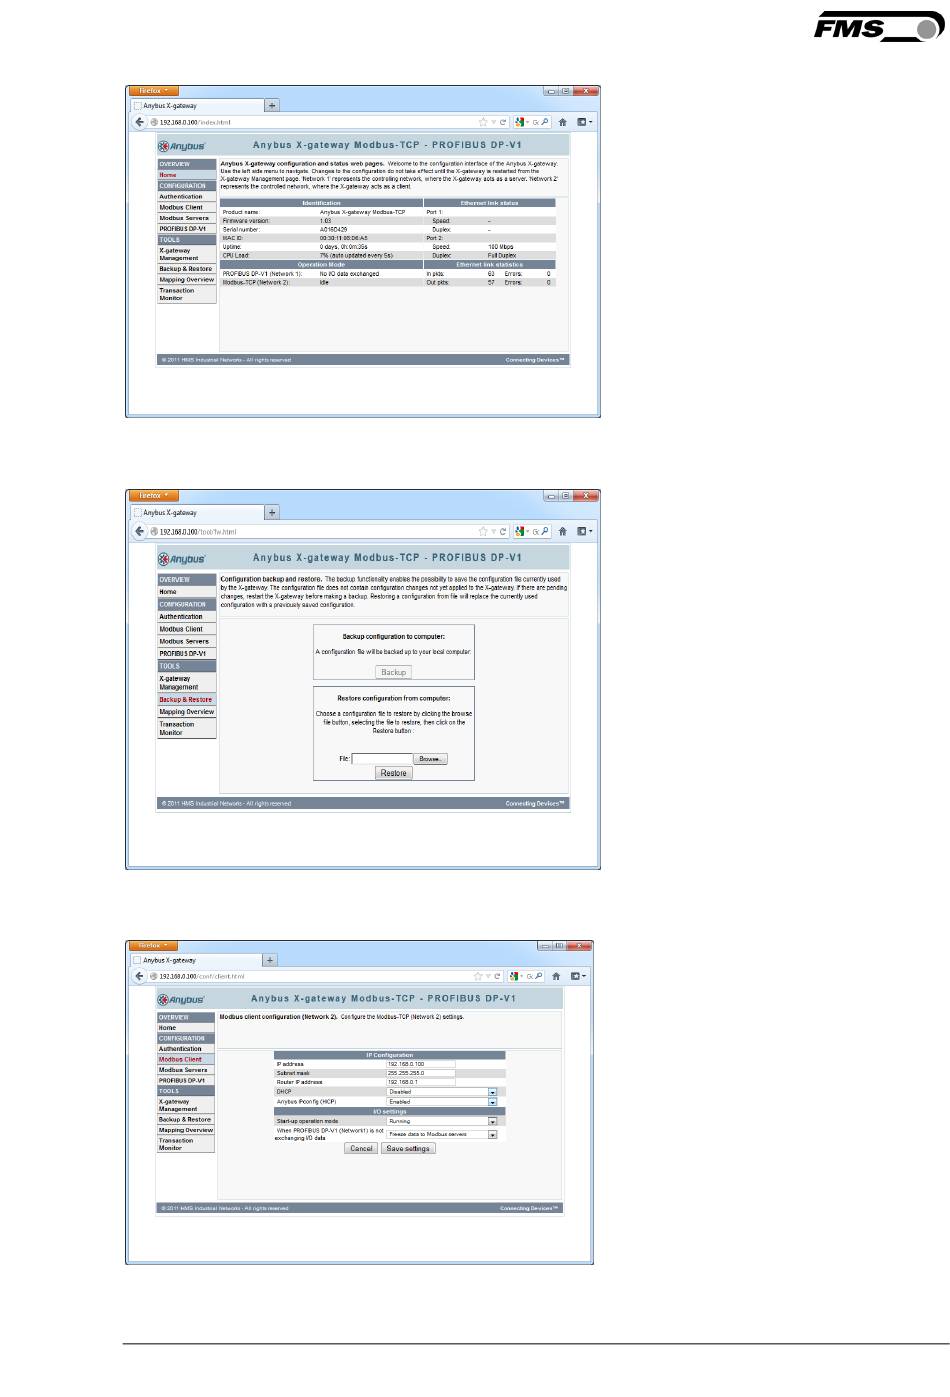This screenshot has height=1397, width=950.
Task: Open Transaction Monitor on Modbus client page
Action: (x=185, y=1144)
